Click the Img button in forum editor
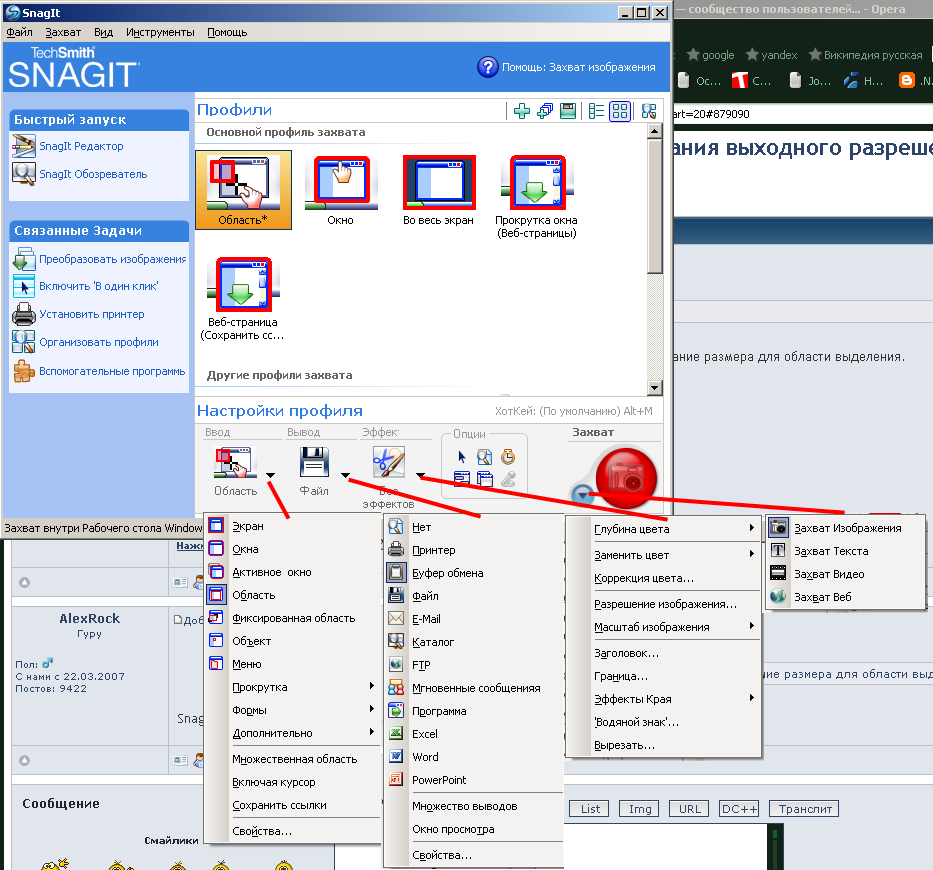 (640, 809)
